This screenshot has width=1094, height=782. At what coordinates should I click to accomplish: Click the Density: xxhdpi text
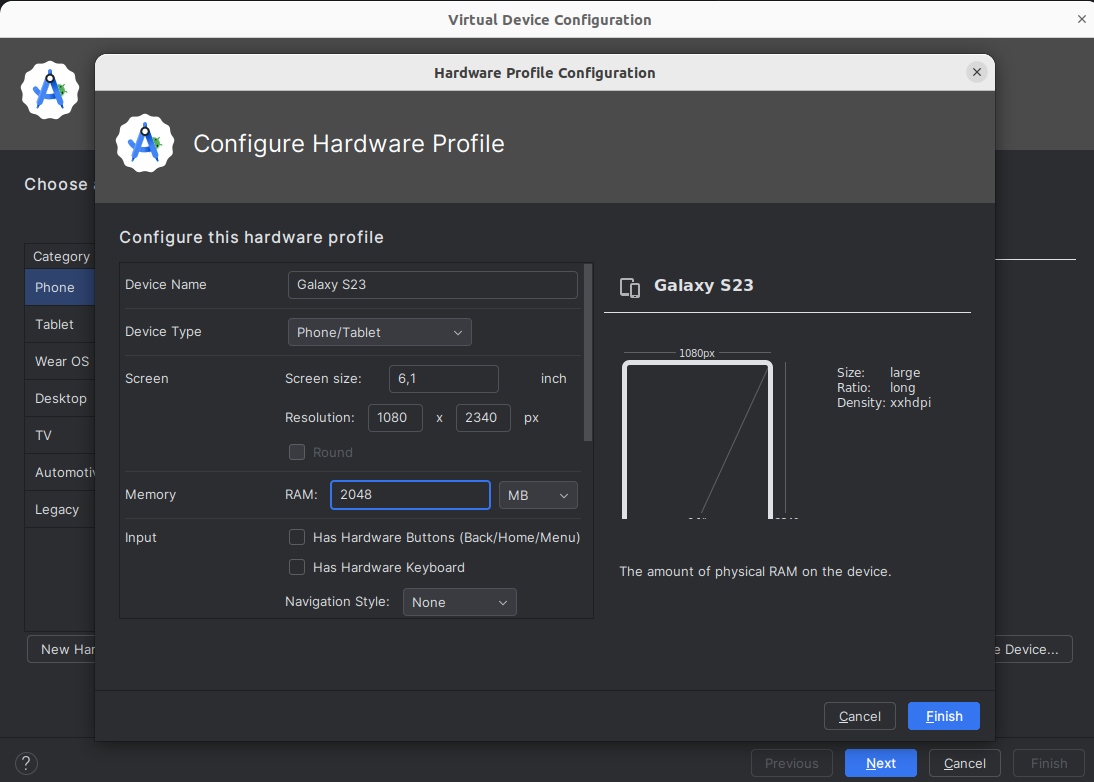pos(884,403)
